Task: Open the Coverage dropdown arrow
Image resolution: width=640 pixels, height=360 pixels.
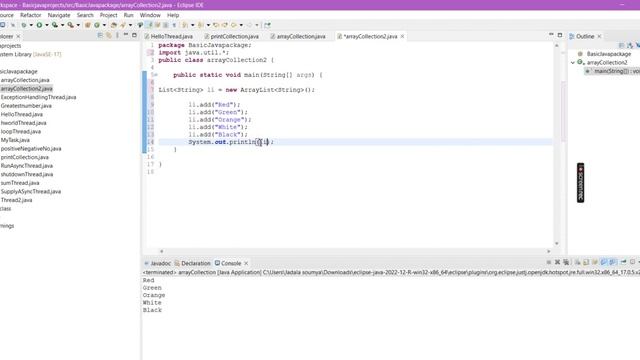Action: [x=62, y=25]
